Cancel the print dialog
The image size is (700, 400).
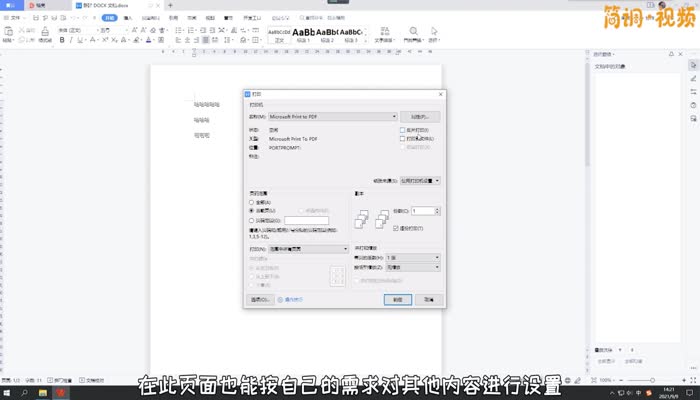click(429, 300)
